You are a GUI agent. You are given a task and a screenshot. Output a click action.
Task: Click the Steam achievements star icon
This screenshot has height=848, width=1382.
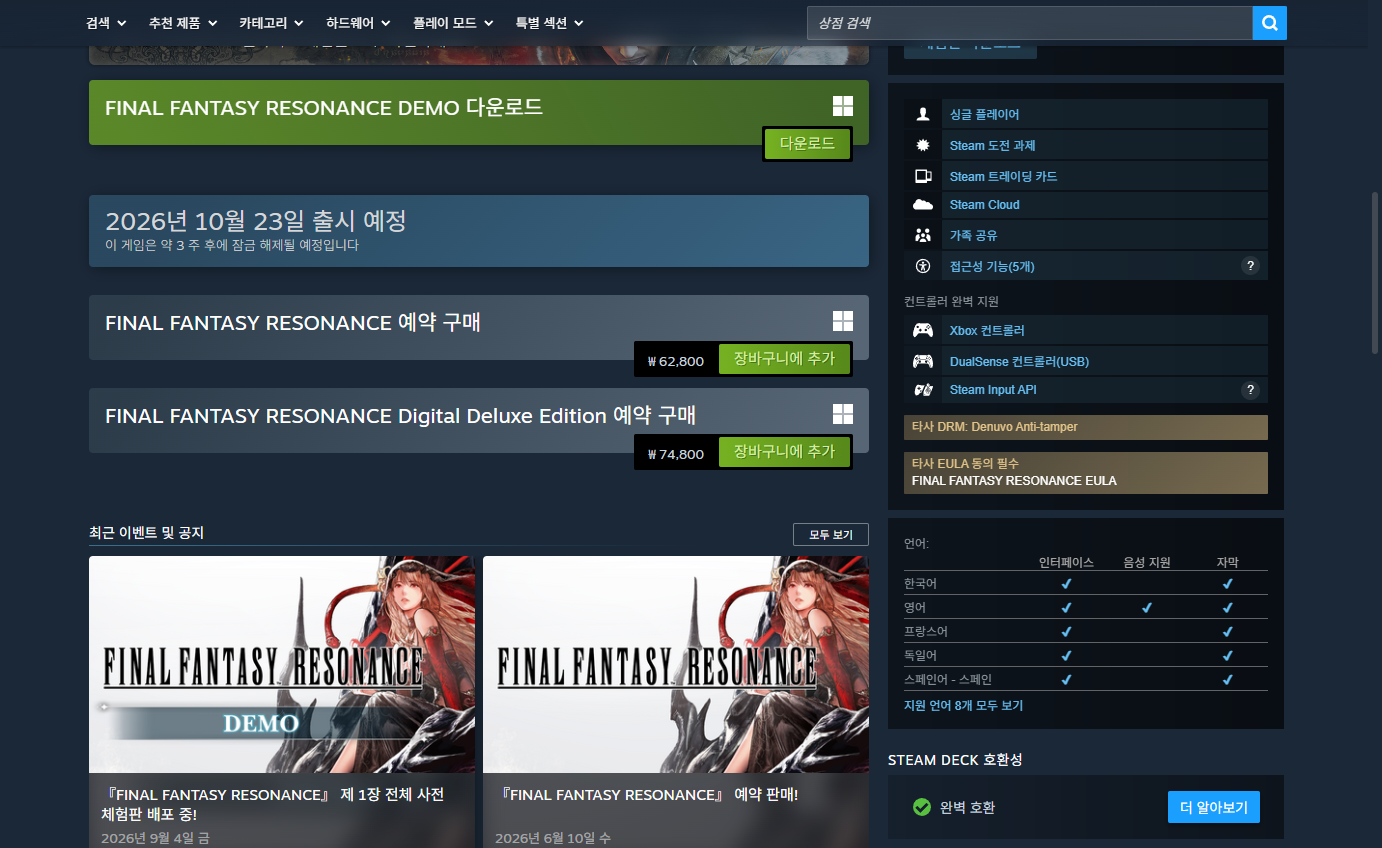(923, 145)
